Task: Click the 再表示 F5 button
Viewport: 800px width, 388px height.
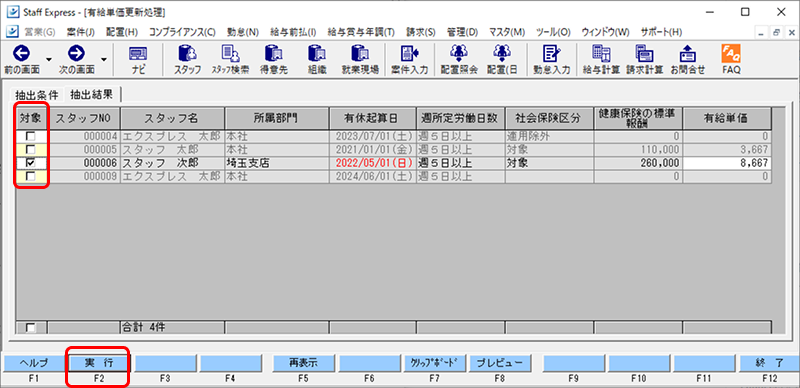Action: coord(303,363)
